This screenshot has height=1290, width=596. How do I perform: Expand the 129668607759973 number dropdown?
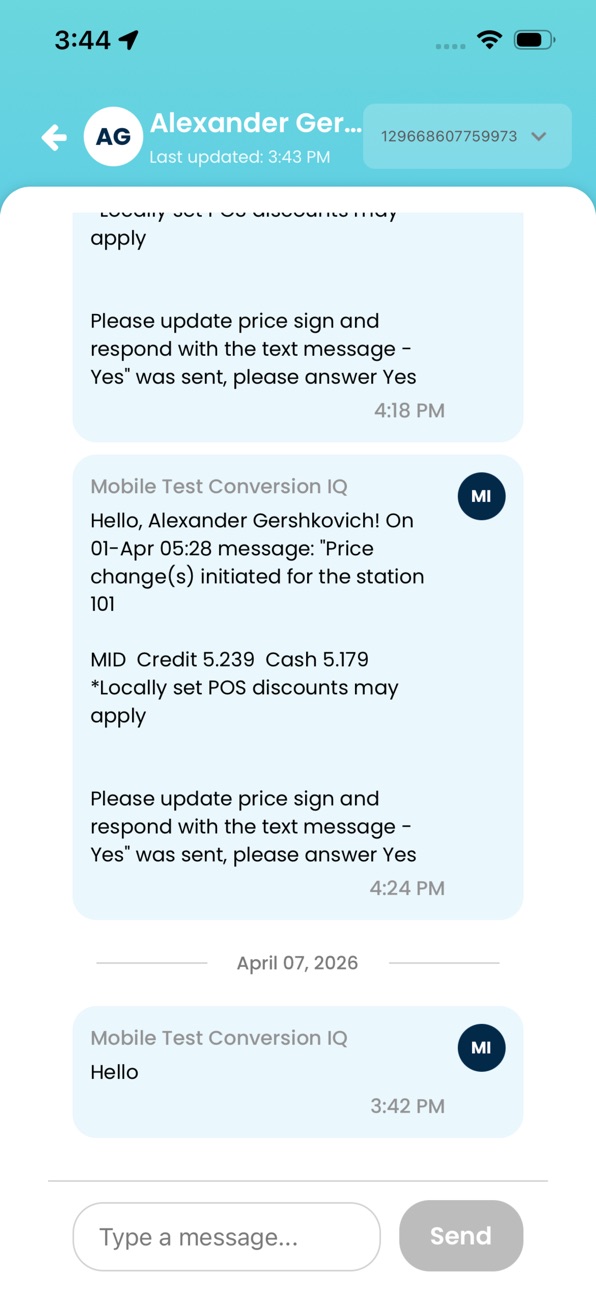467,136
